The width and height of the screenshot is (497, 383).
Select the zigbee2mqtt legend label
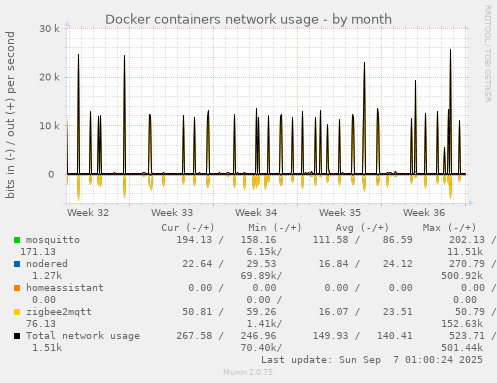point(59,312)
